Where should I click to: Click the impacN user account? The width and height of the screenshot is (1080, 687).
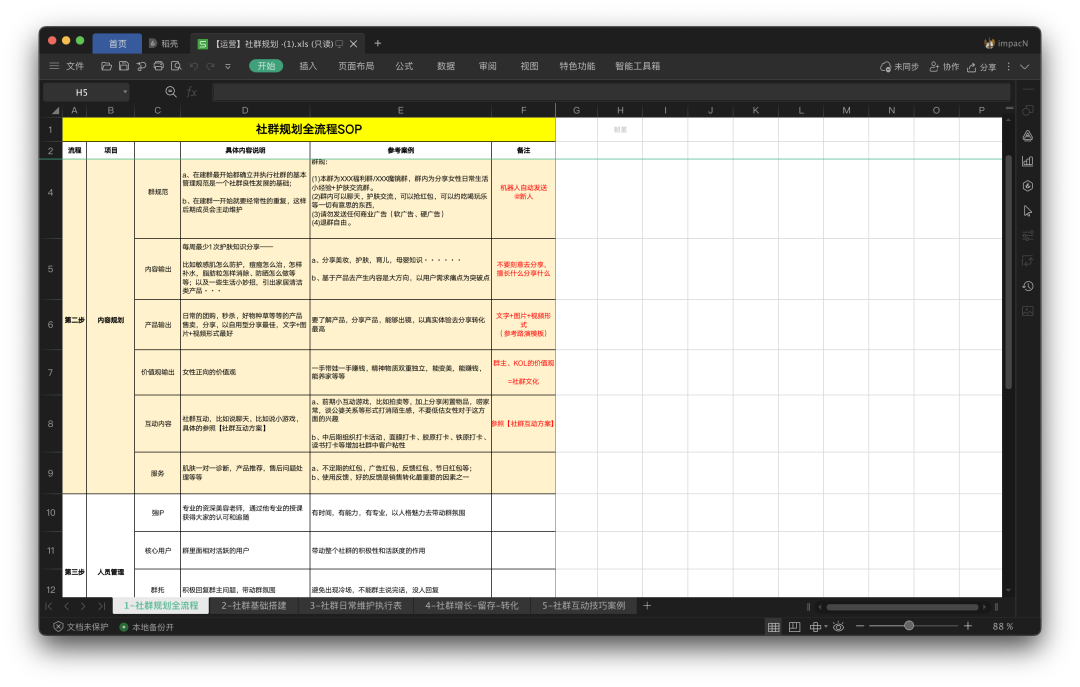[1006, 43]
